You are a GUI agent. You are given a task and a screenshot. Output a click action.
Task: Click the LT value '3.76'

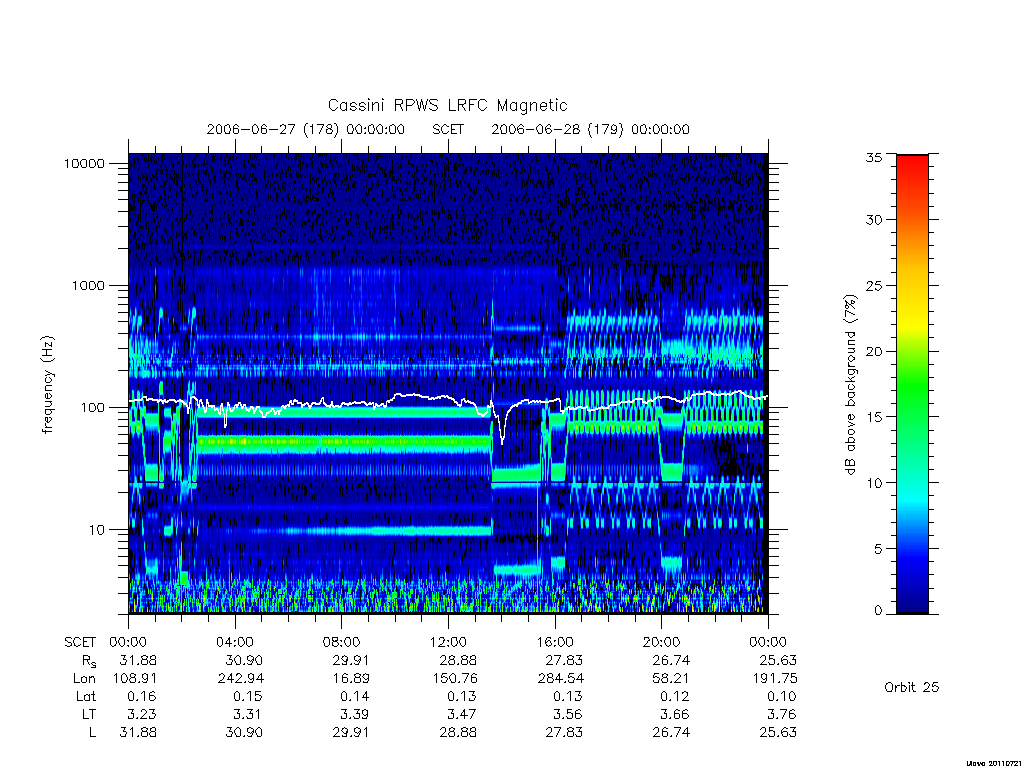coord(782,714)
